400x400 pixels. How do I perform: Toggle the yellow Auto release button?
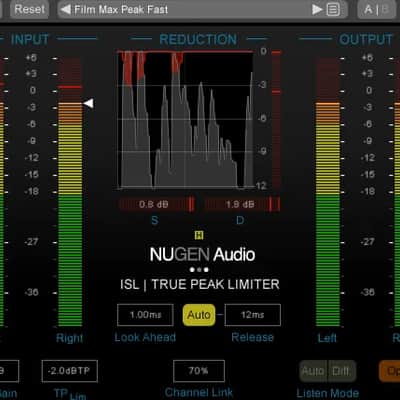[x=199, y=315]
